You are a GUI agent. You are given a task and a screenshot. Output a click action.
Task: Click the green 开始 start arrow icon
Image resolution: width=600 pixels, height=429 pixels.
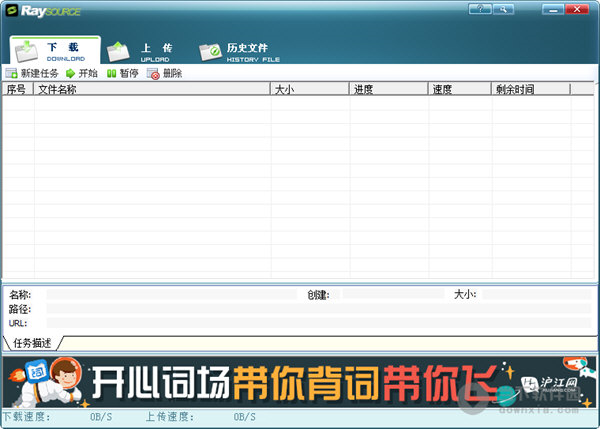[x=70, y=73]
